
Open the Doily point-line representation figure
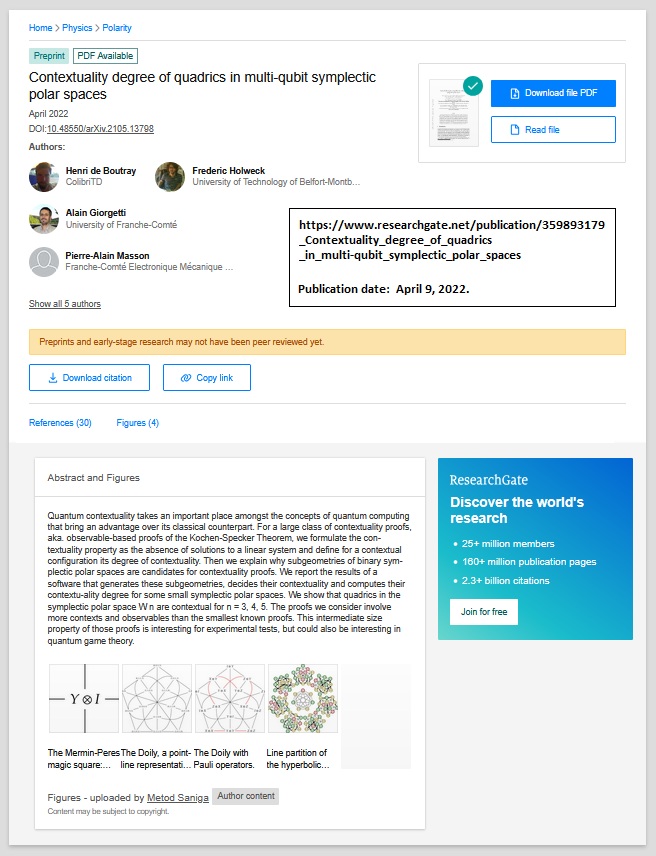pyautogui.click(x=157, y=699)
